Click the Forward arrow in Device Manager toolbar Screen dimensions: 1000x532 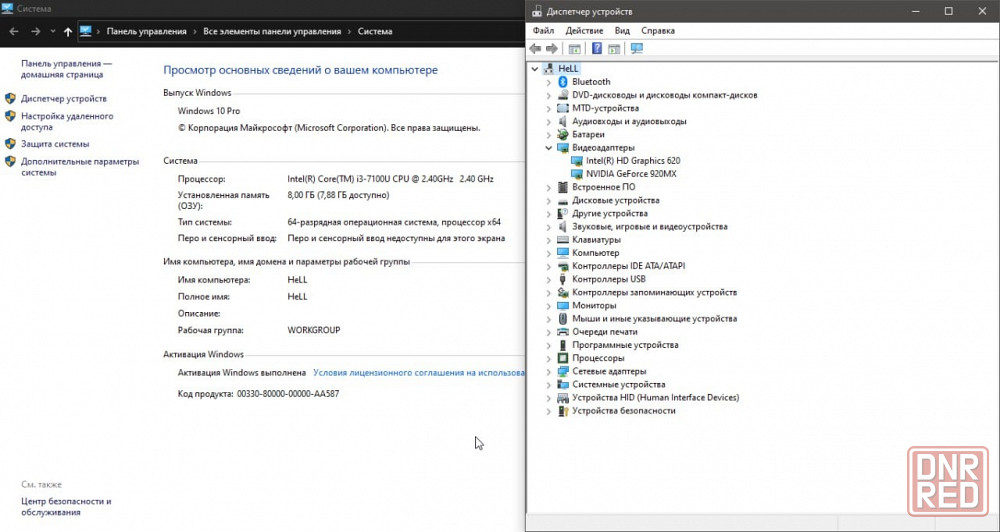[x=552, y=48]
